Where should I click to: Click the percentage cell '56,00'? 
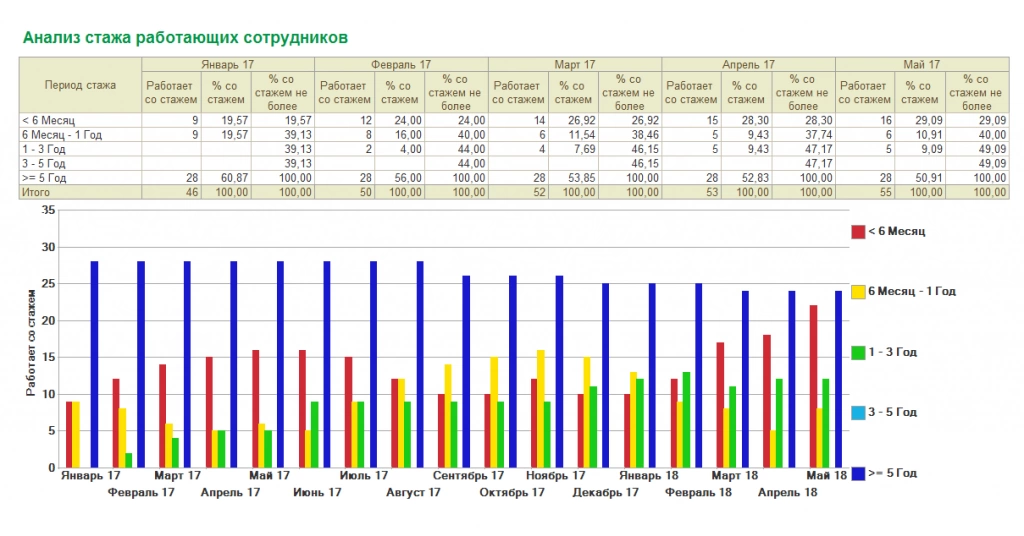pyautogui.click(x=400, y=178)
